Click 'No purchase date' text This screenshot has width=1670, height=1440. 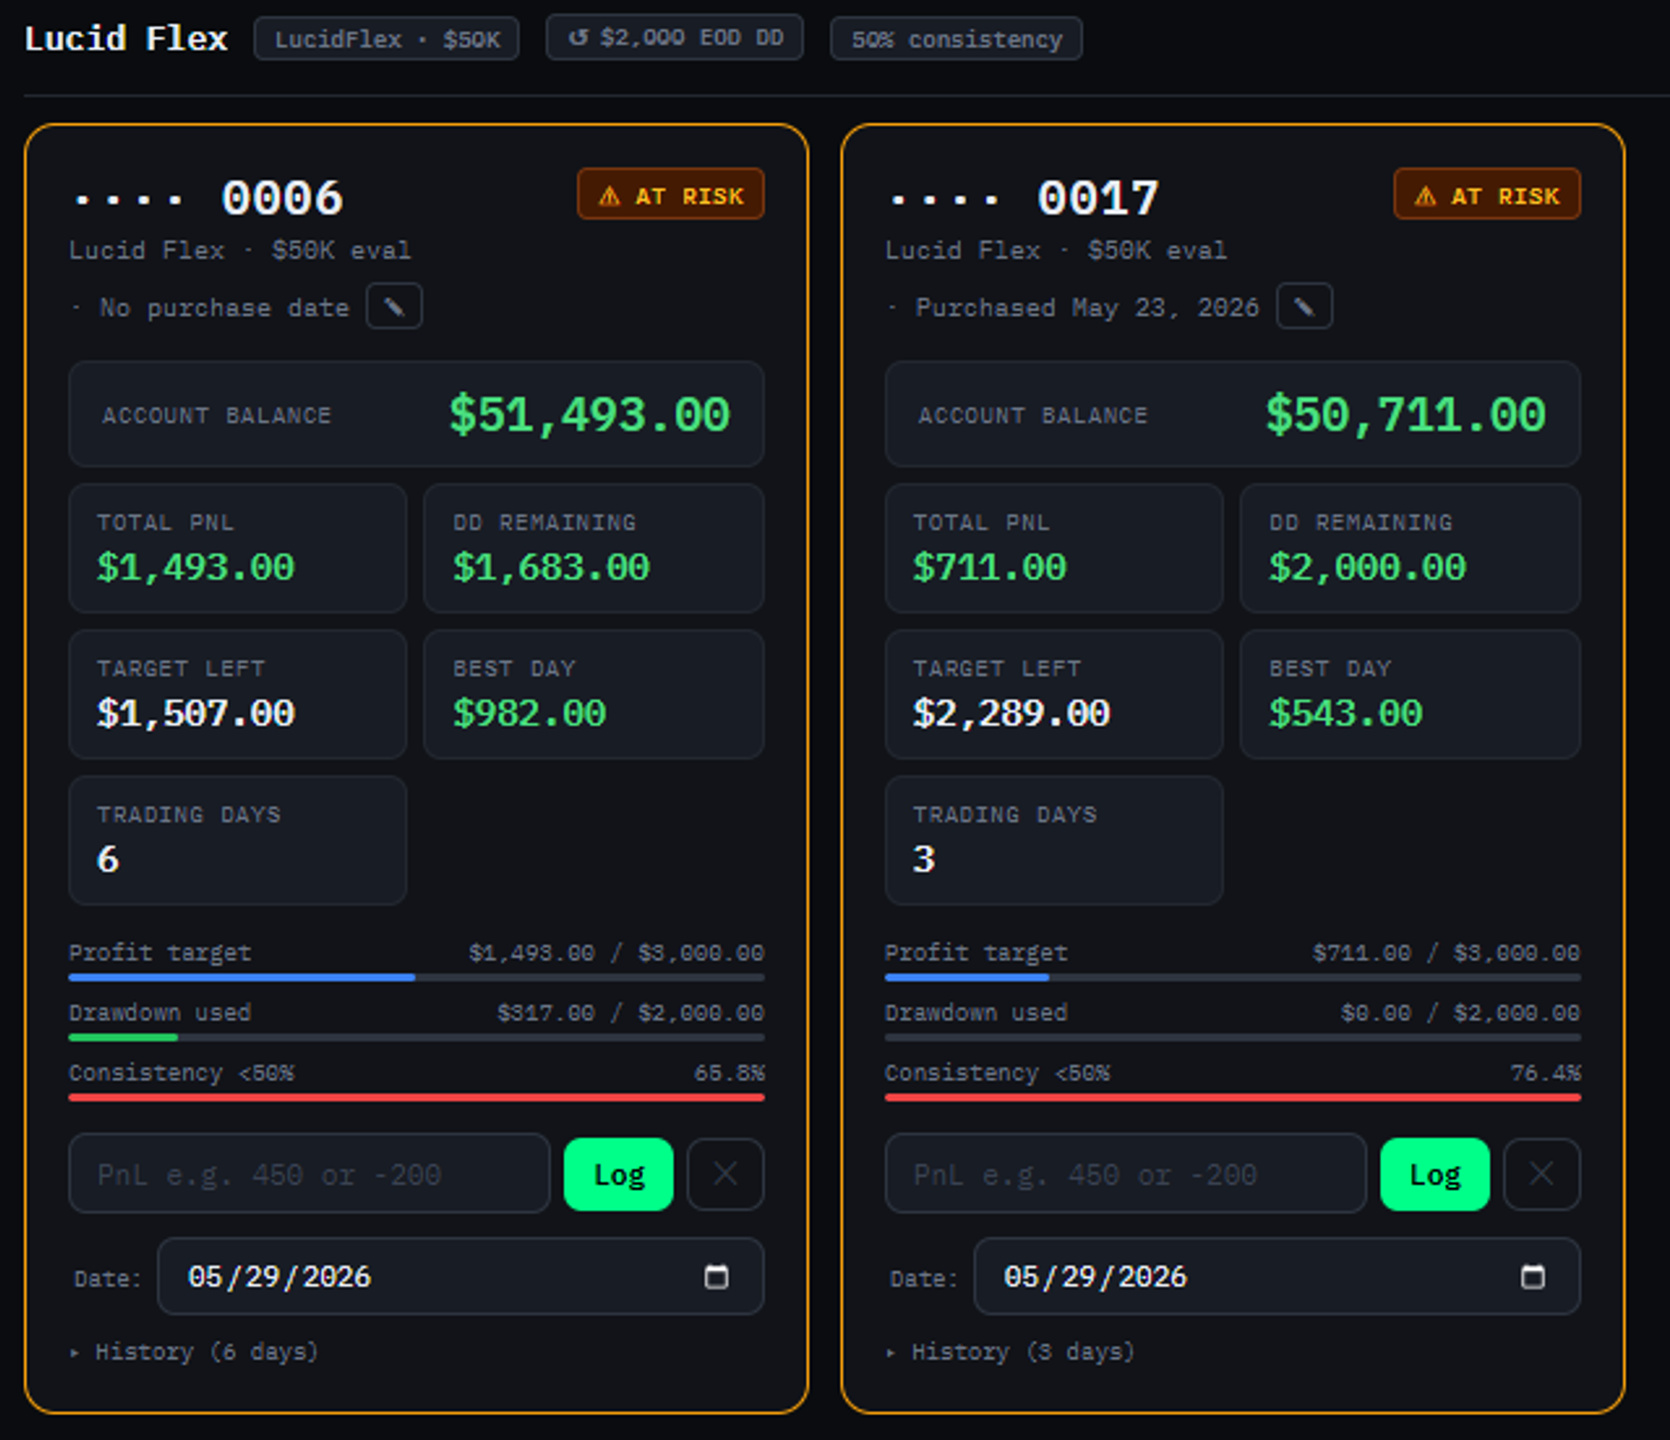224,307
